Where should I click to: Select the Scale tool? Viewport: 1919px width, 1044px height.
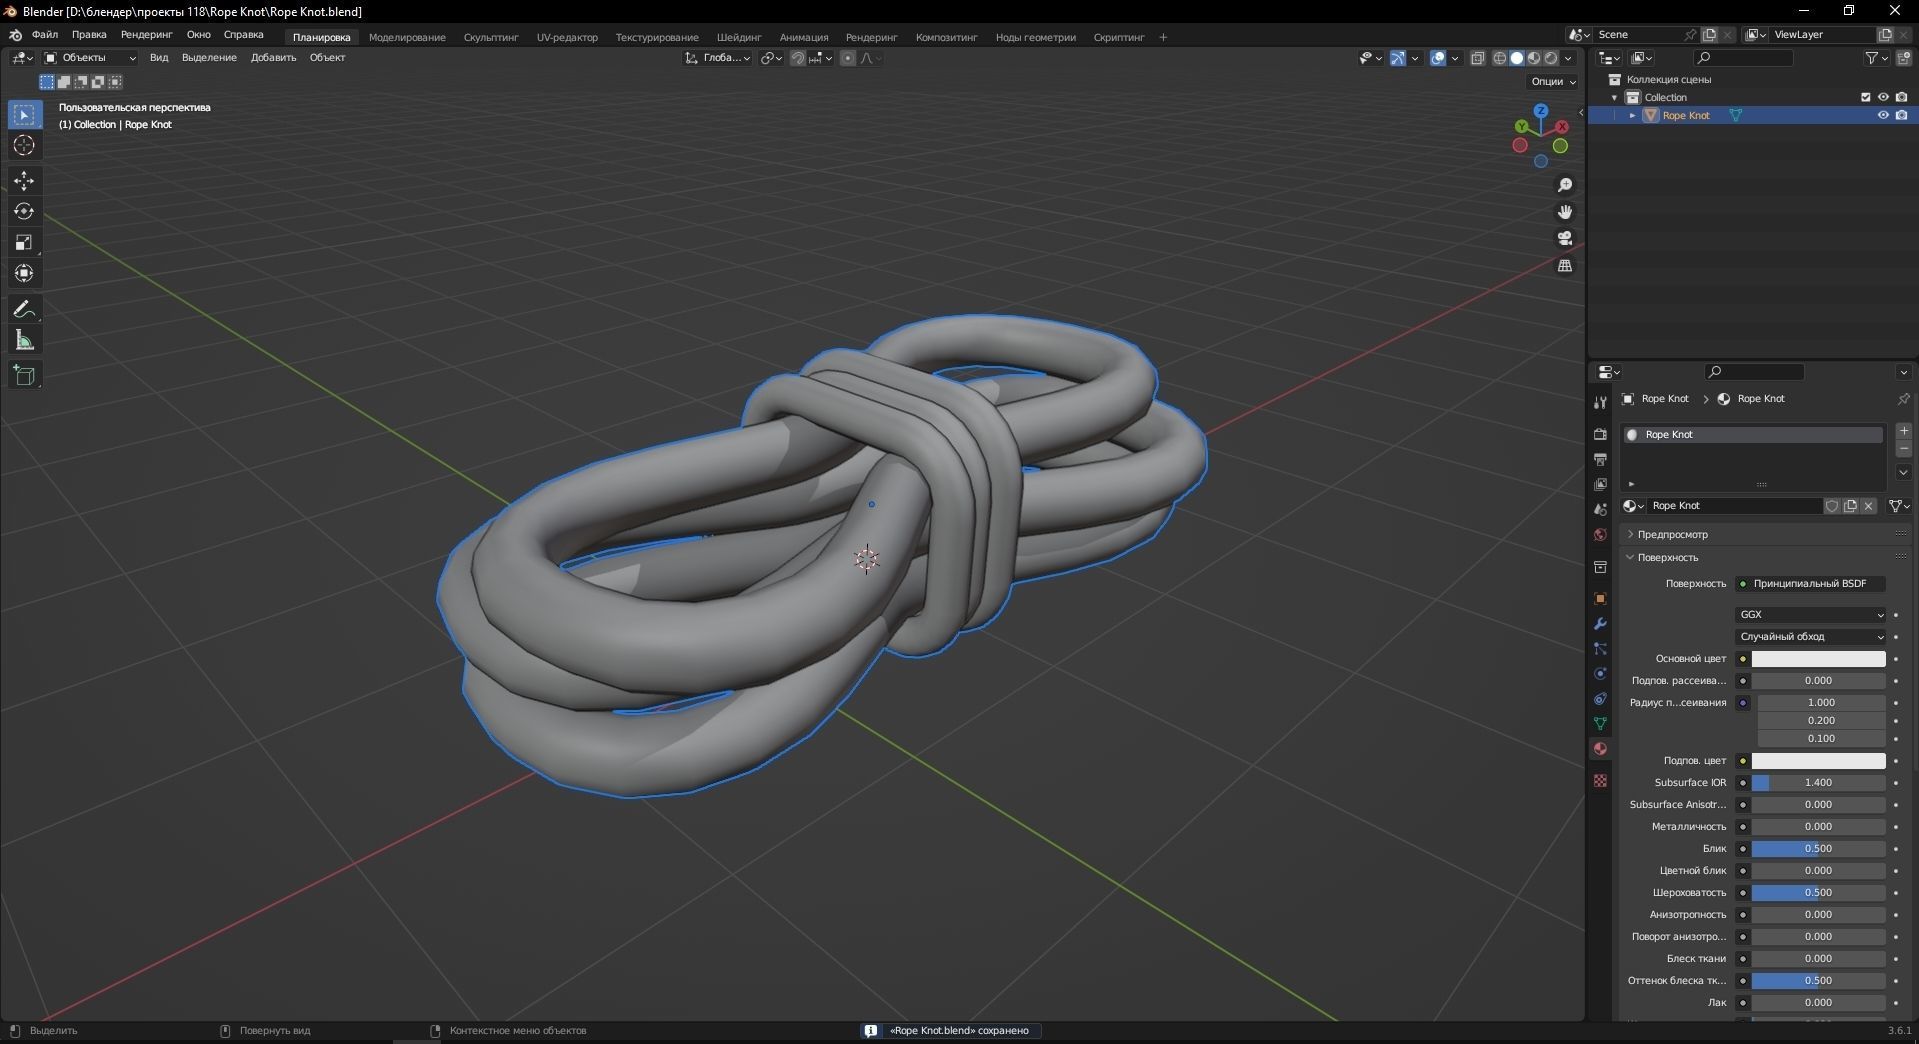pos(24,243)
